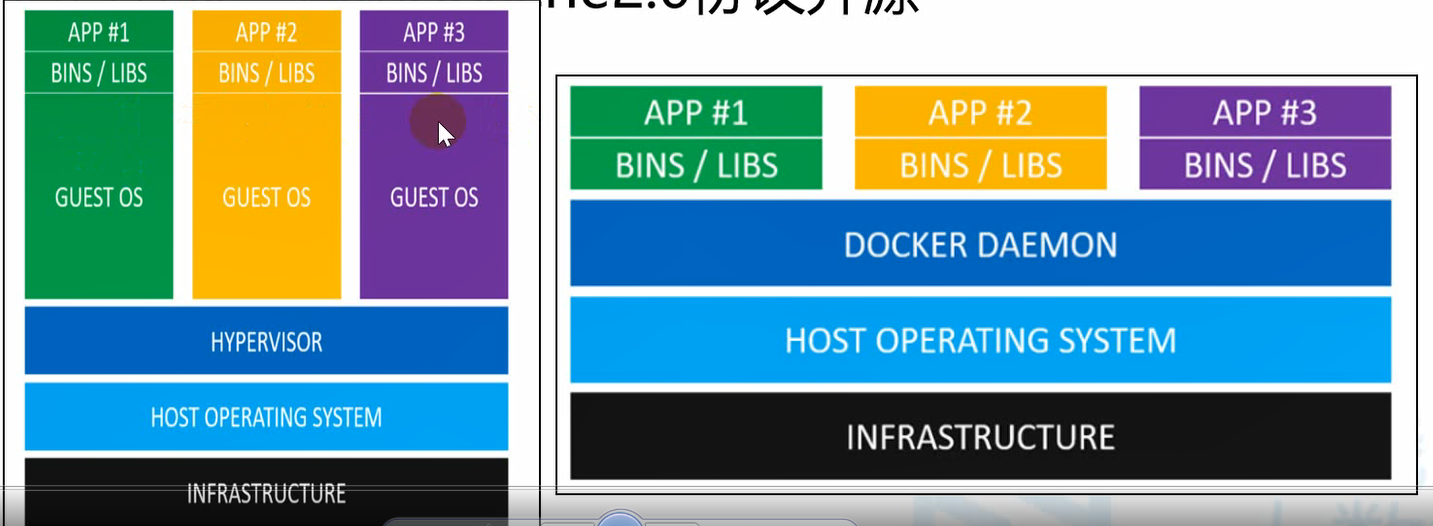Select yellow BINS / LIBS in Docker diagram
The width and height of the screenshot is (1433, 526).
[980, 164]
